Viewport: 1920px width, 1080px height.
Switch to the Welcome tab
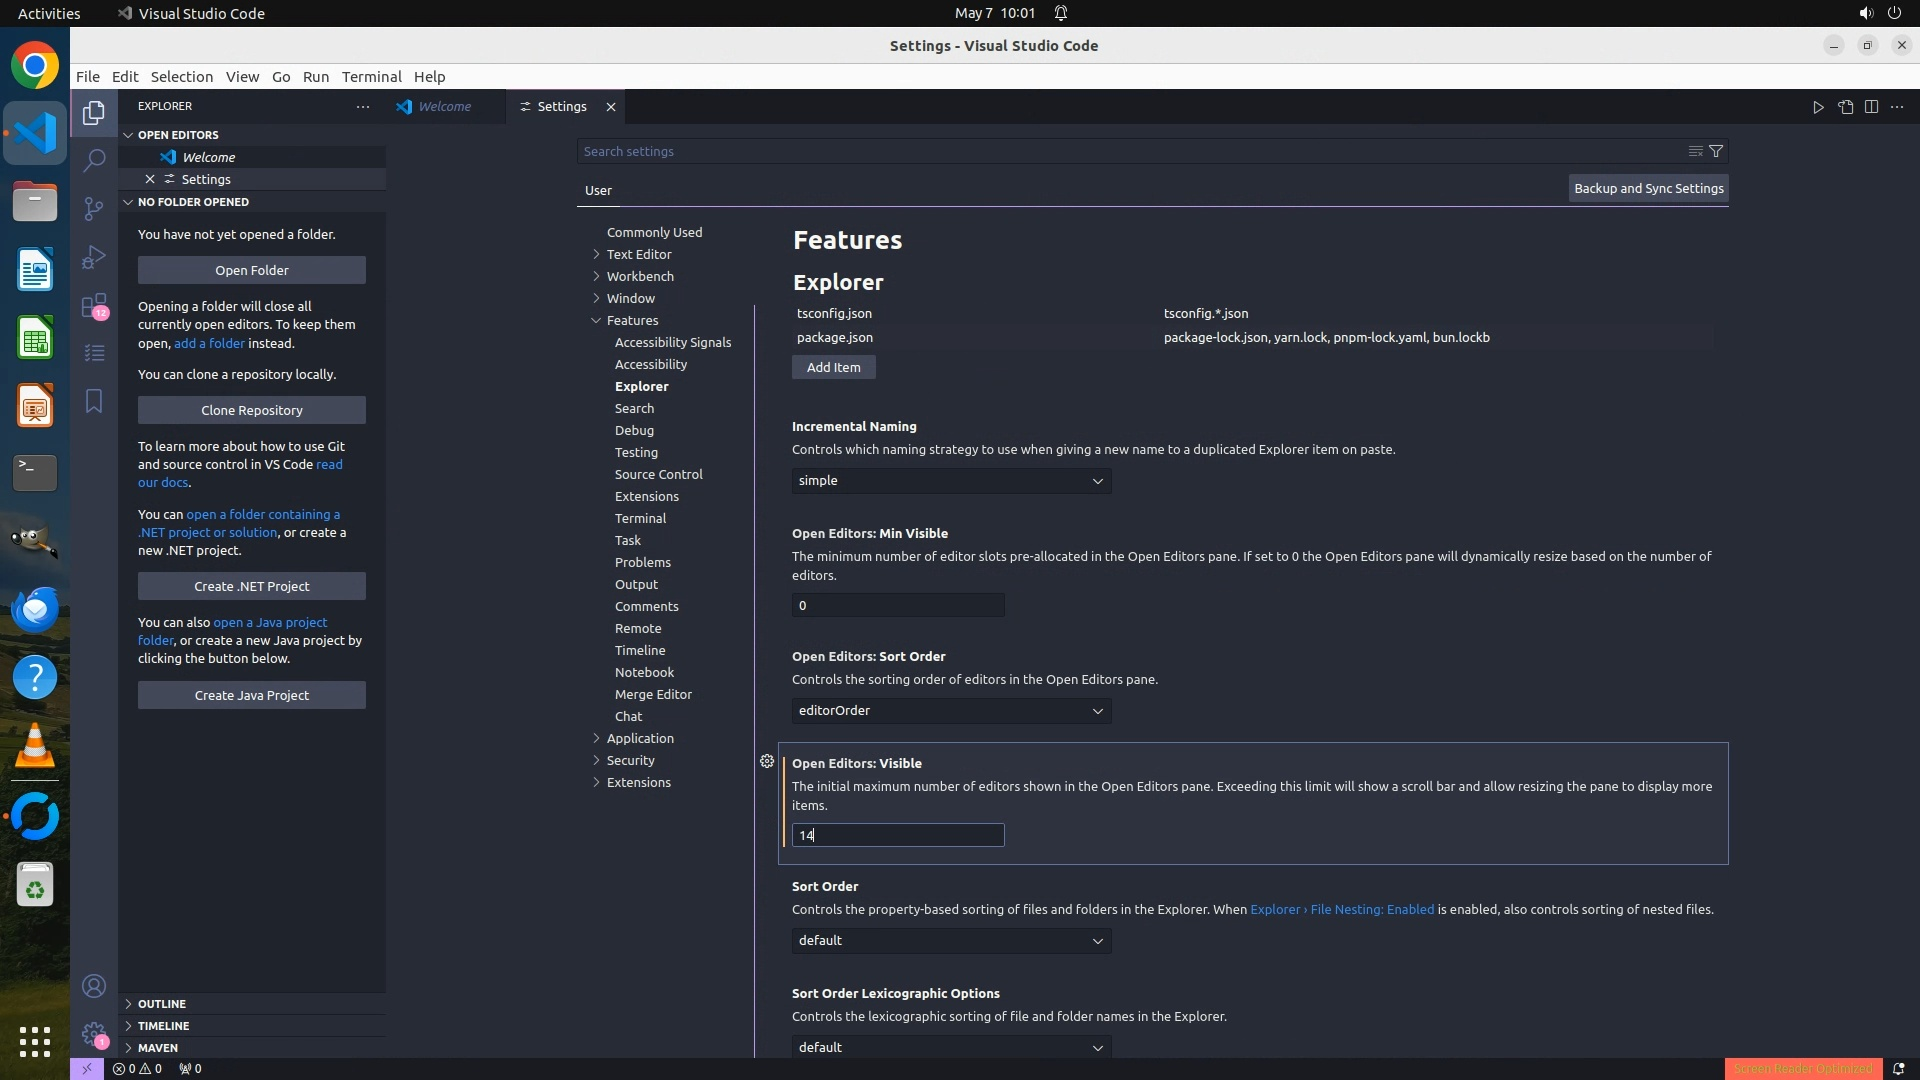tap(444, 107)
